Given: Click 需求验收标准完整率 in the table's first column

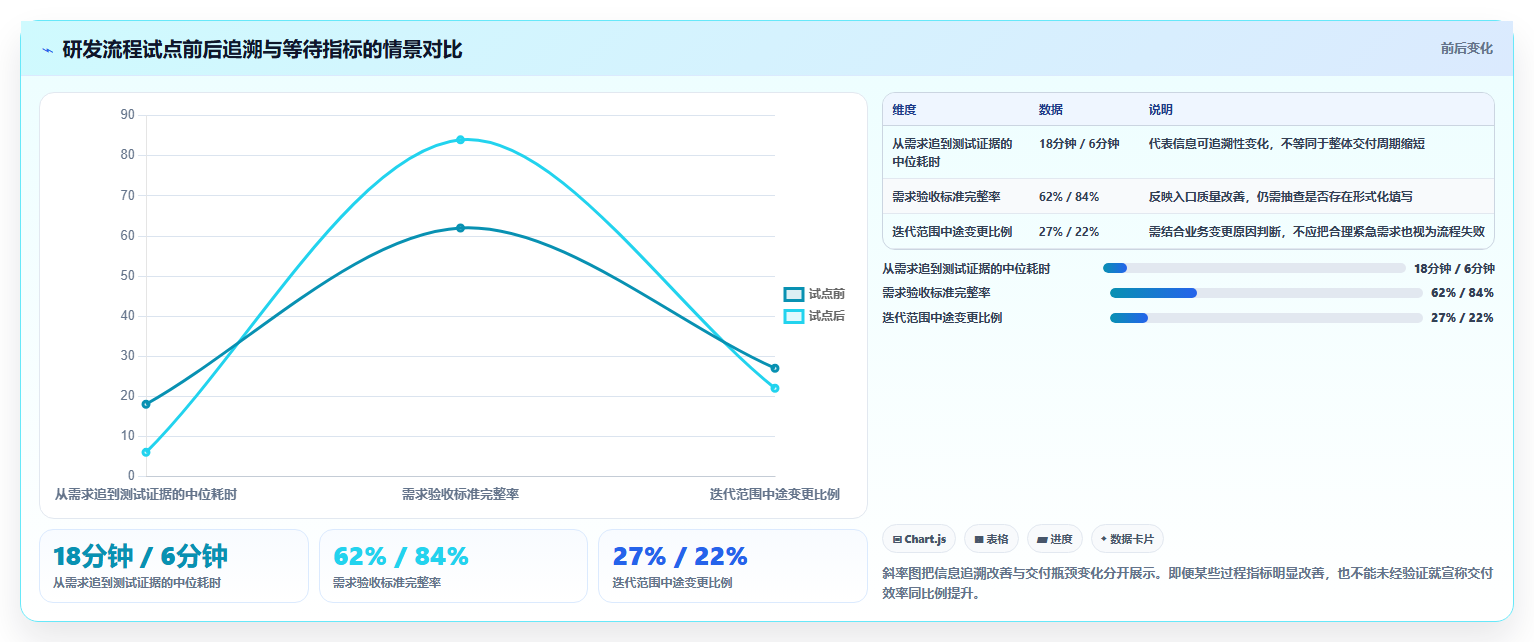Looking at the screenshot, I should click(946, 197).
